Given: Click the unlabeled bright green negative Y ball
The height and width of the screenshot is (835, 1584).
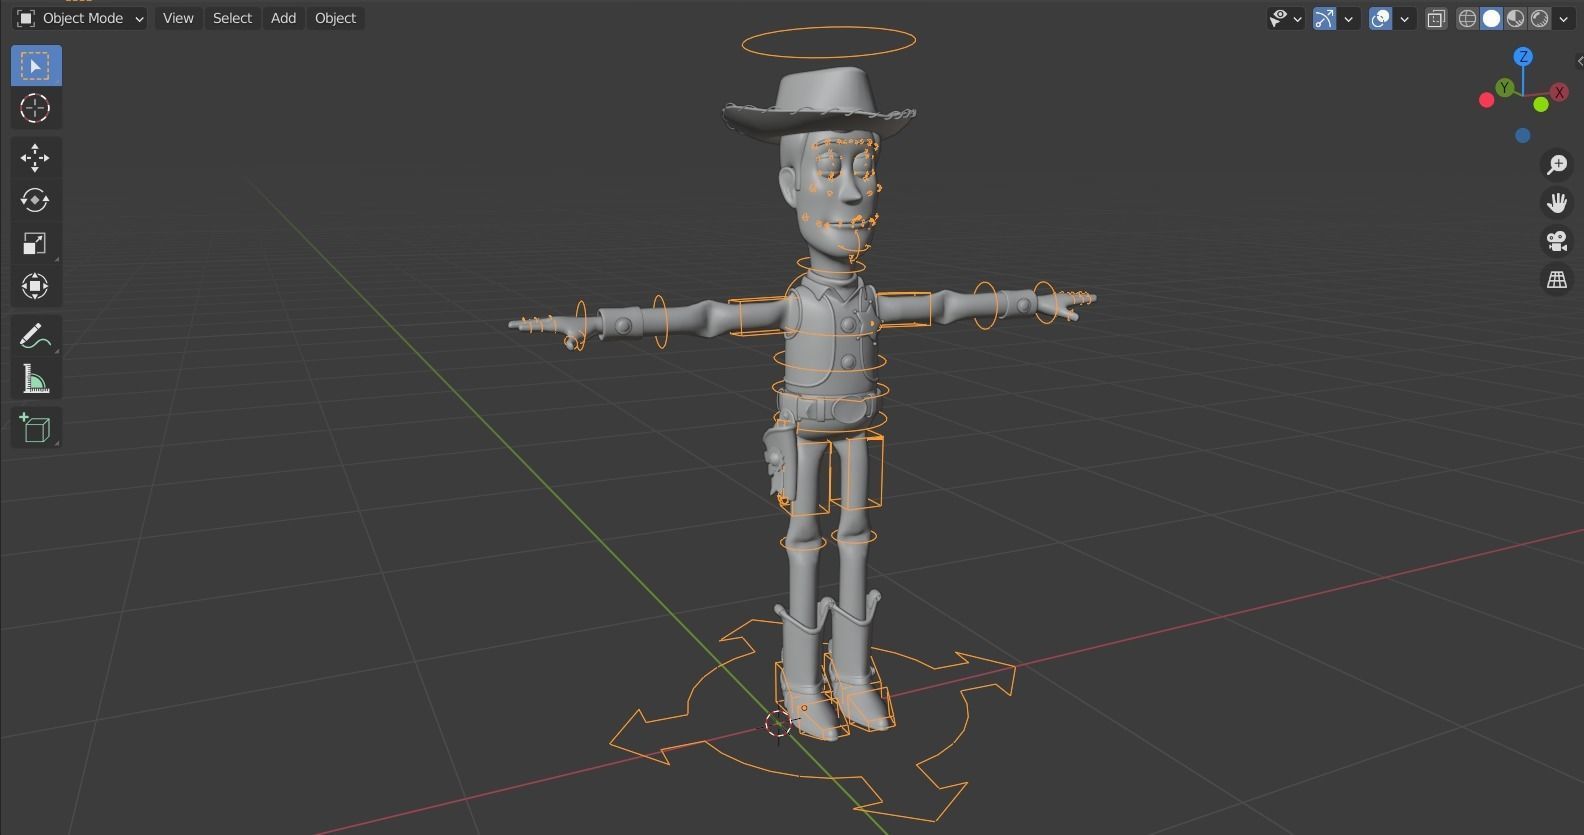Looking at the screenshot, I should (1540, 104).
